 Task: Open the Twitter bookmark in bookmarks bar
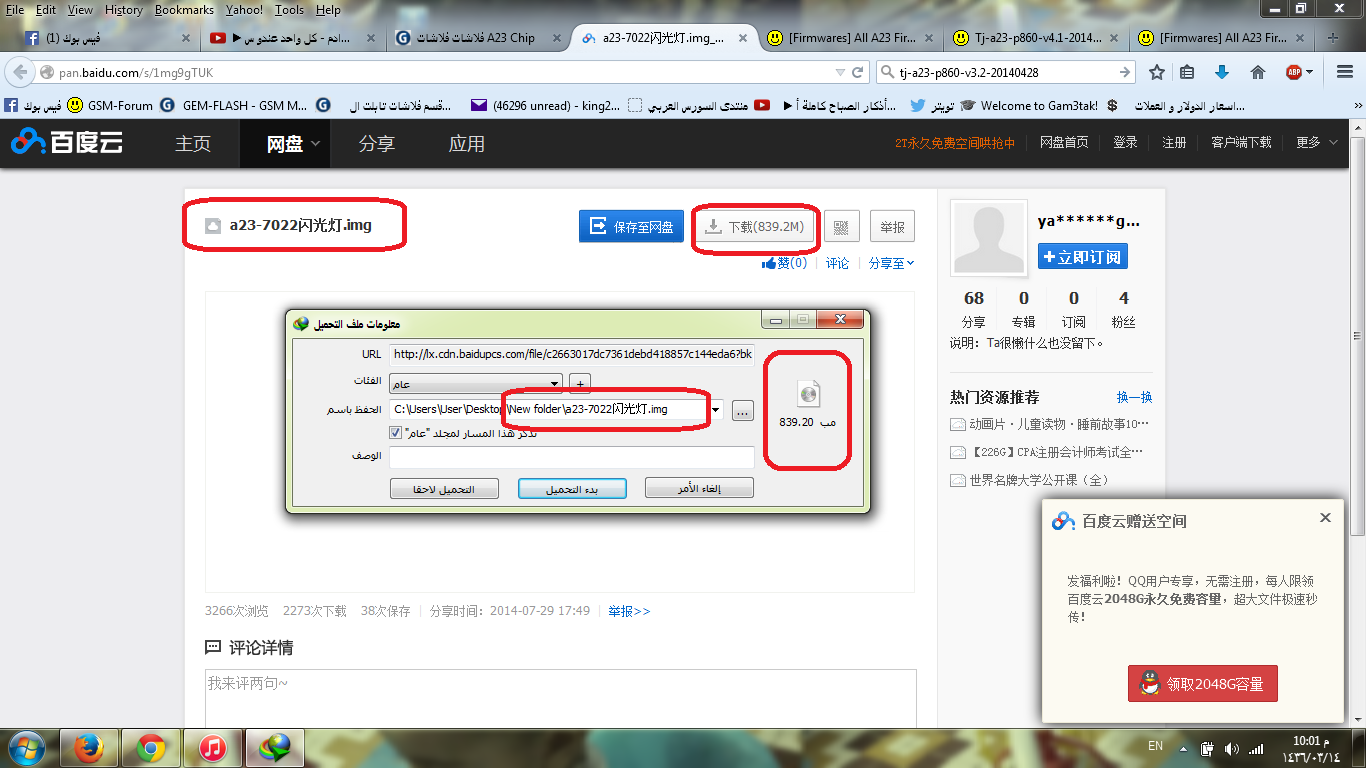pyautogui.click(x=932, y=105)
